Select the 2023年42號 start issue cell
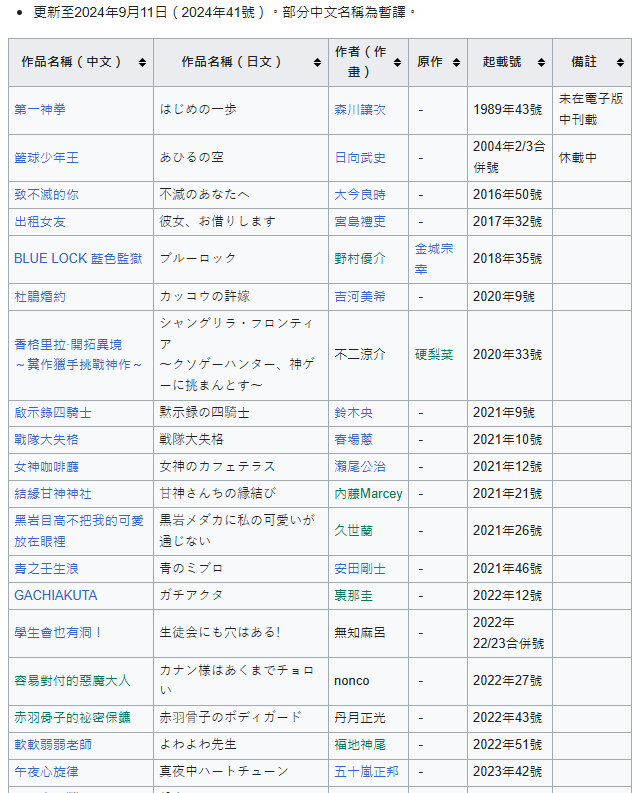This screenshot has width=635, height=793. pyautogui.click(x=508, y=772)
